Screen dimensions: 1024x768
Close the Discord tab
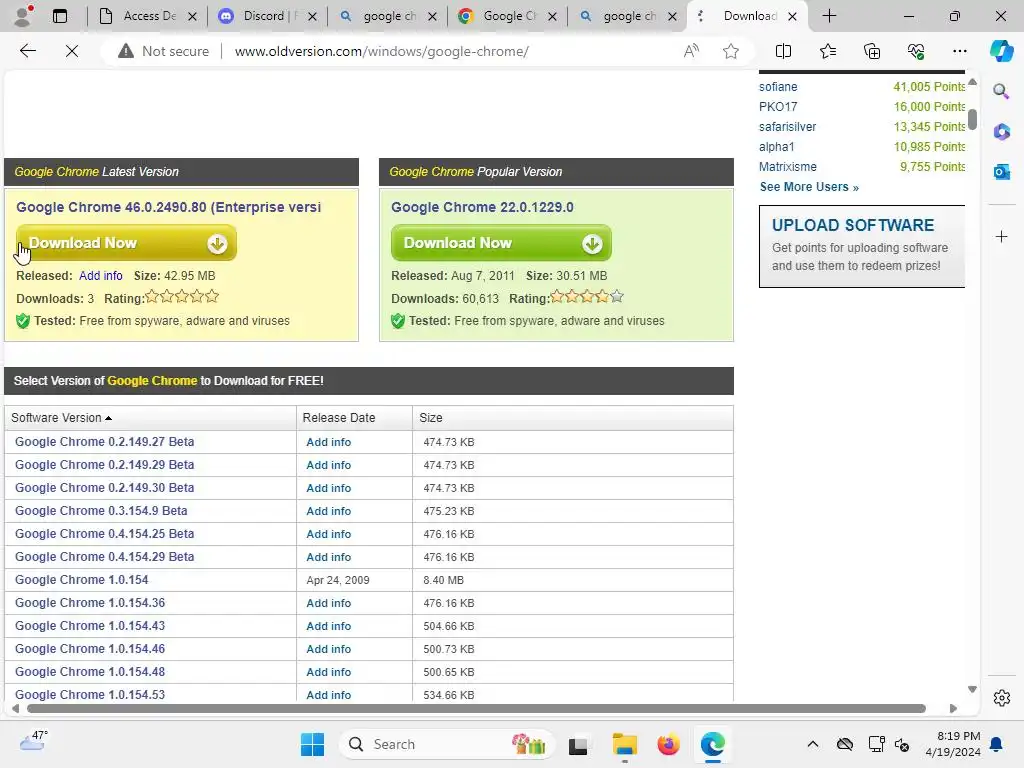(312, 16)
